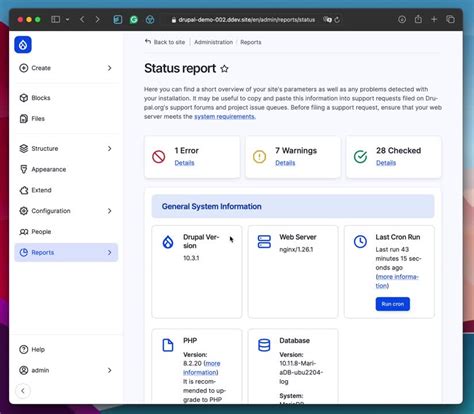Click the Files document icon
The image size is (474, 414).
click(x=24, y=119)
